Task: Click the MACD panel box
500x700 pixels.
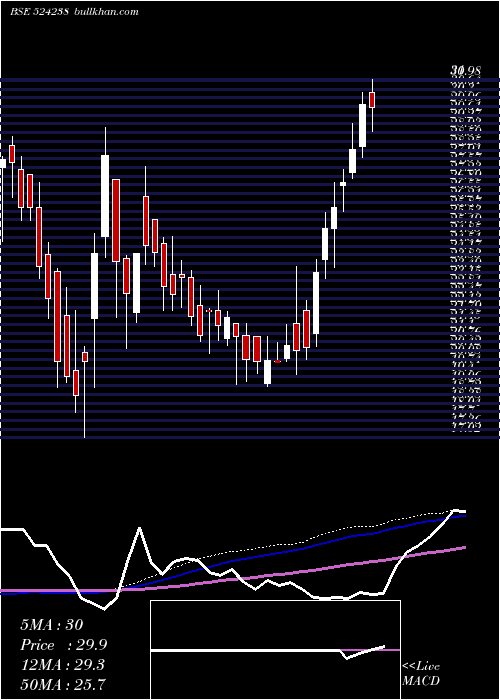Action: (275, 650)
